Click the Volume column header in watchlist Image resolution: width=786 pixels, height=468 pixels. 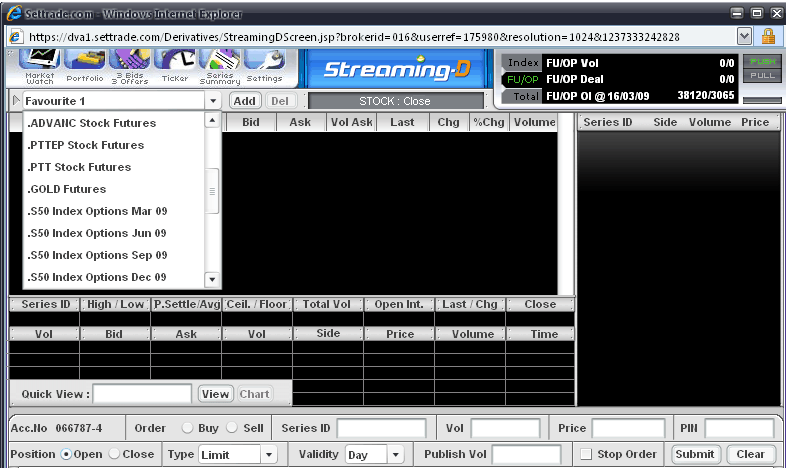(534, 122)
